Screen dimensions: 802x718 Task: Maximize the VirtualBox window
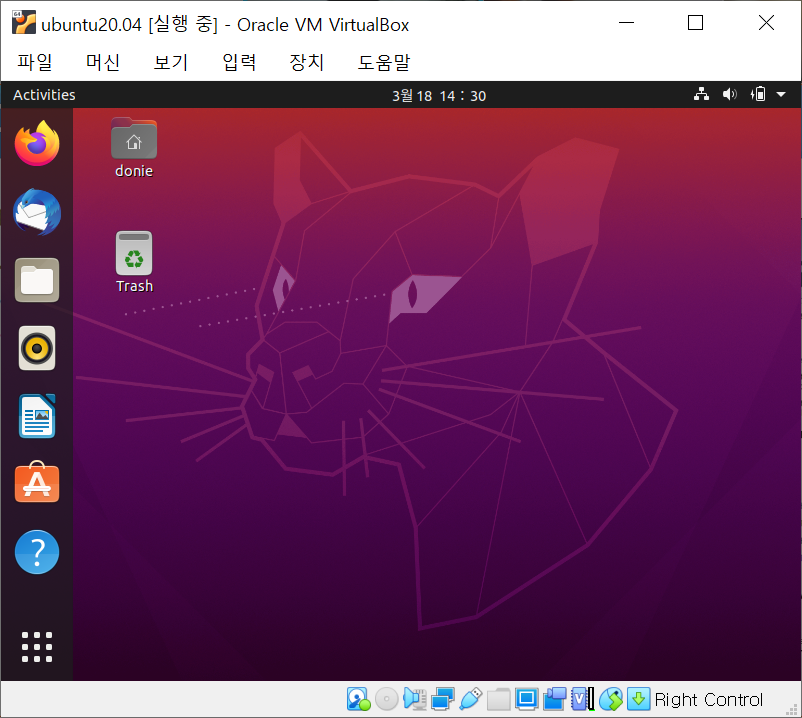point(695,23)
